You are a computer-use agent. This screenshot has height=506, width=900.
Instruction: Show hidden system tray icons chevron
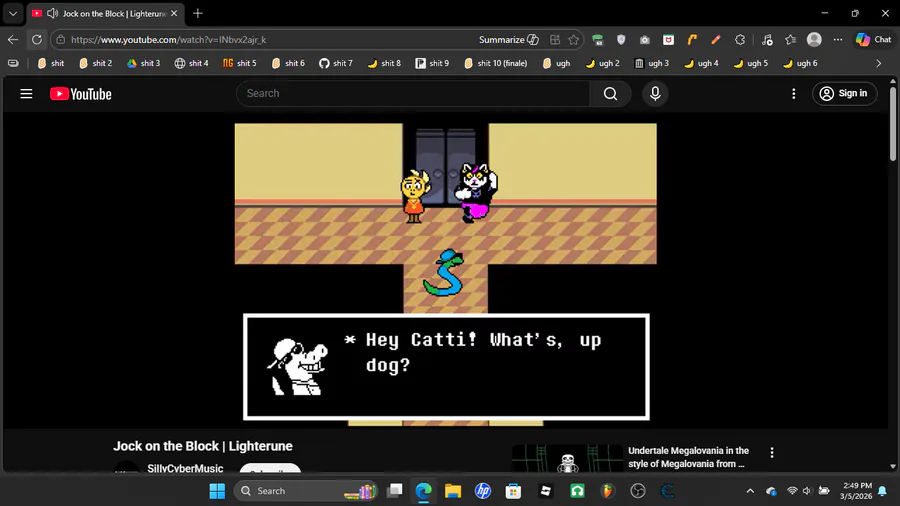click(750, 491)
